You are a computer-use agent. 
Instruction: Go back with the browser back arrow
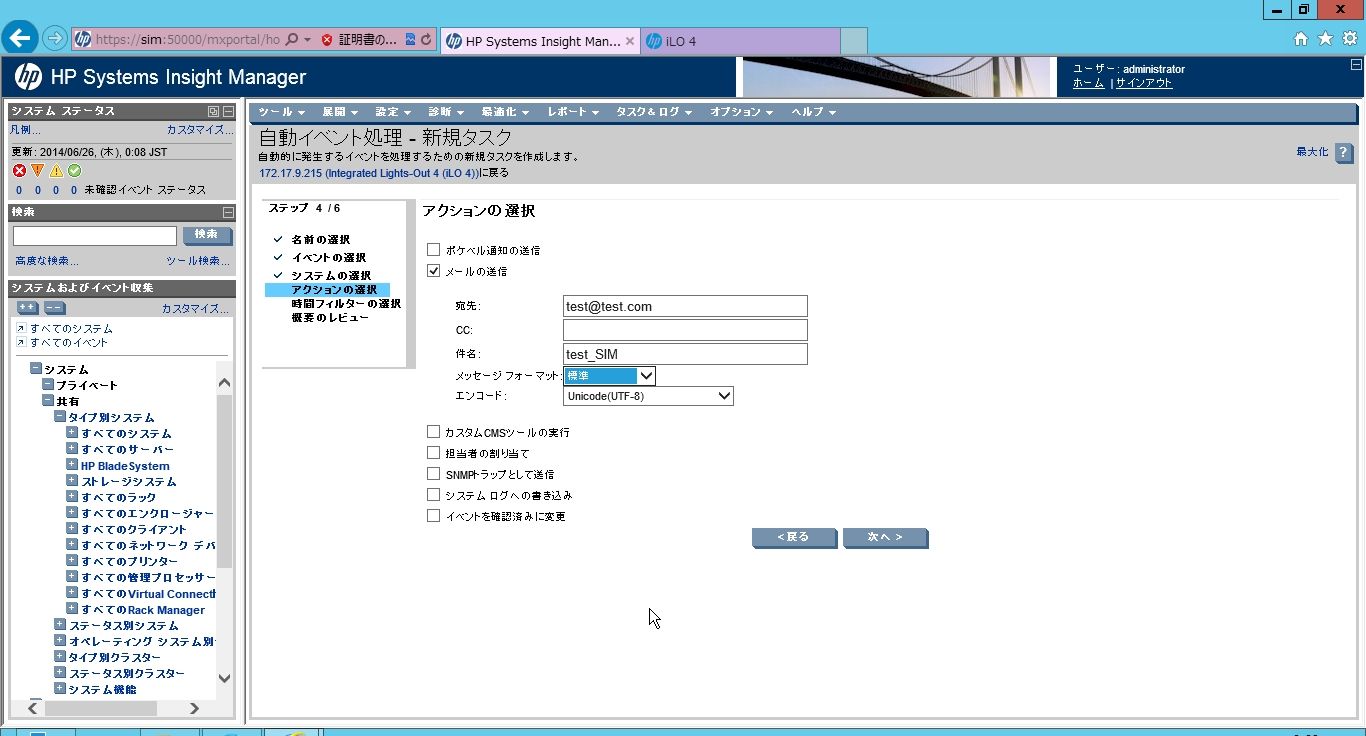21,39
